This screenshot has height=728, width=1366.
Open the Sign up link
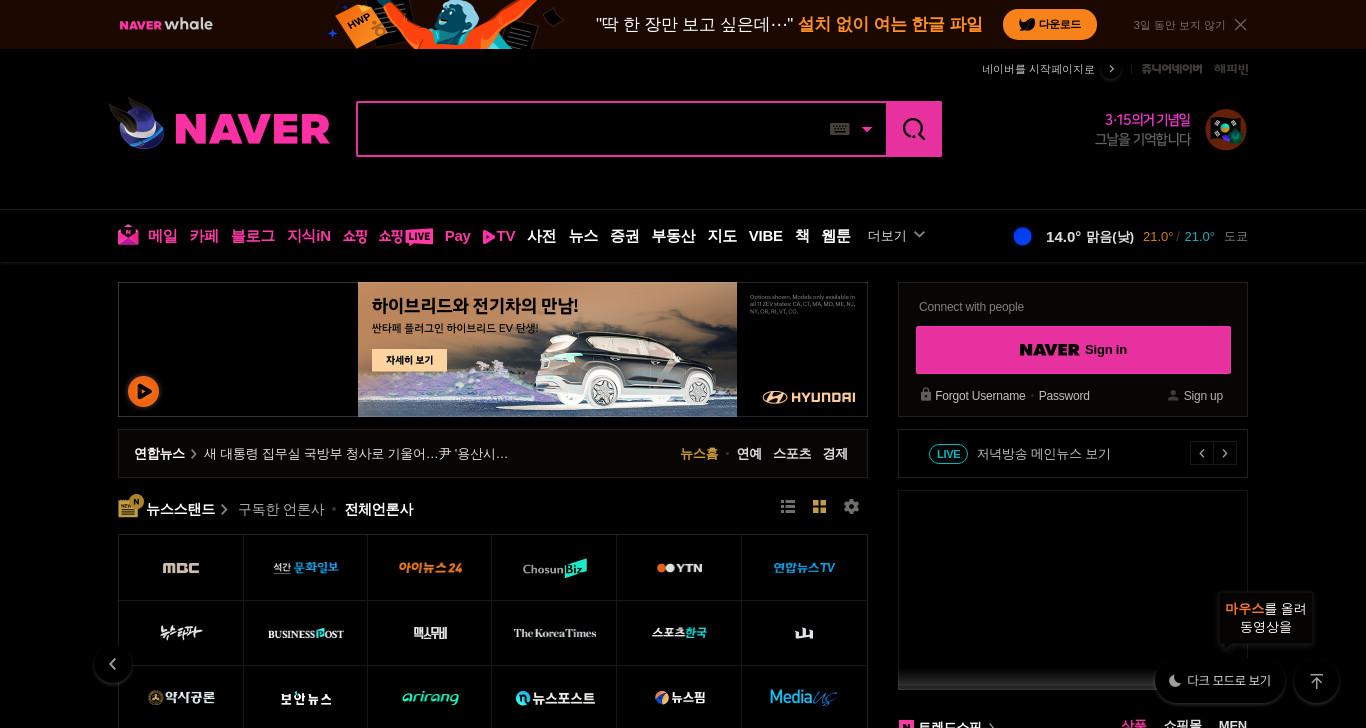click(1203, 396)
